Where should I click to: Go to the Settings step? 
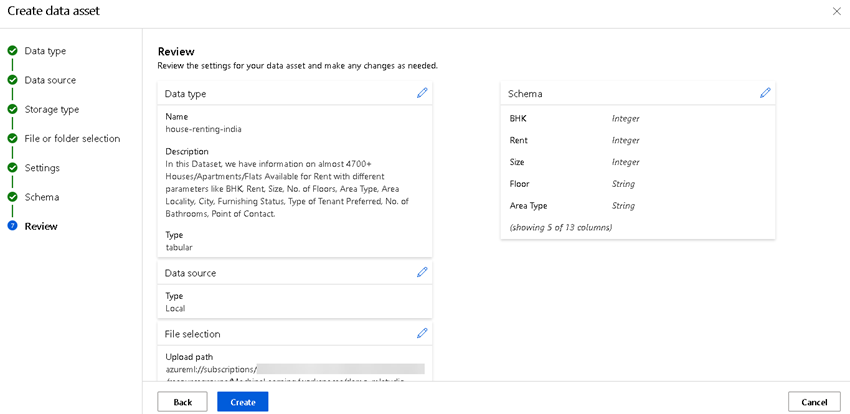point(42,168)
